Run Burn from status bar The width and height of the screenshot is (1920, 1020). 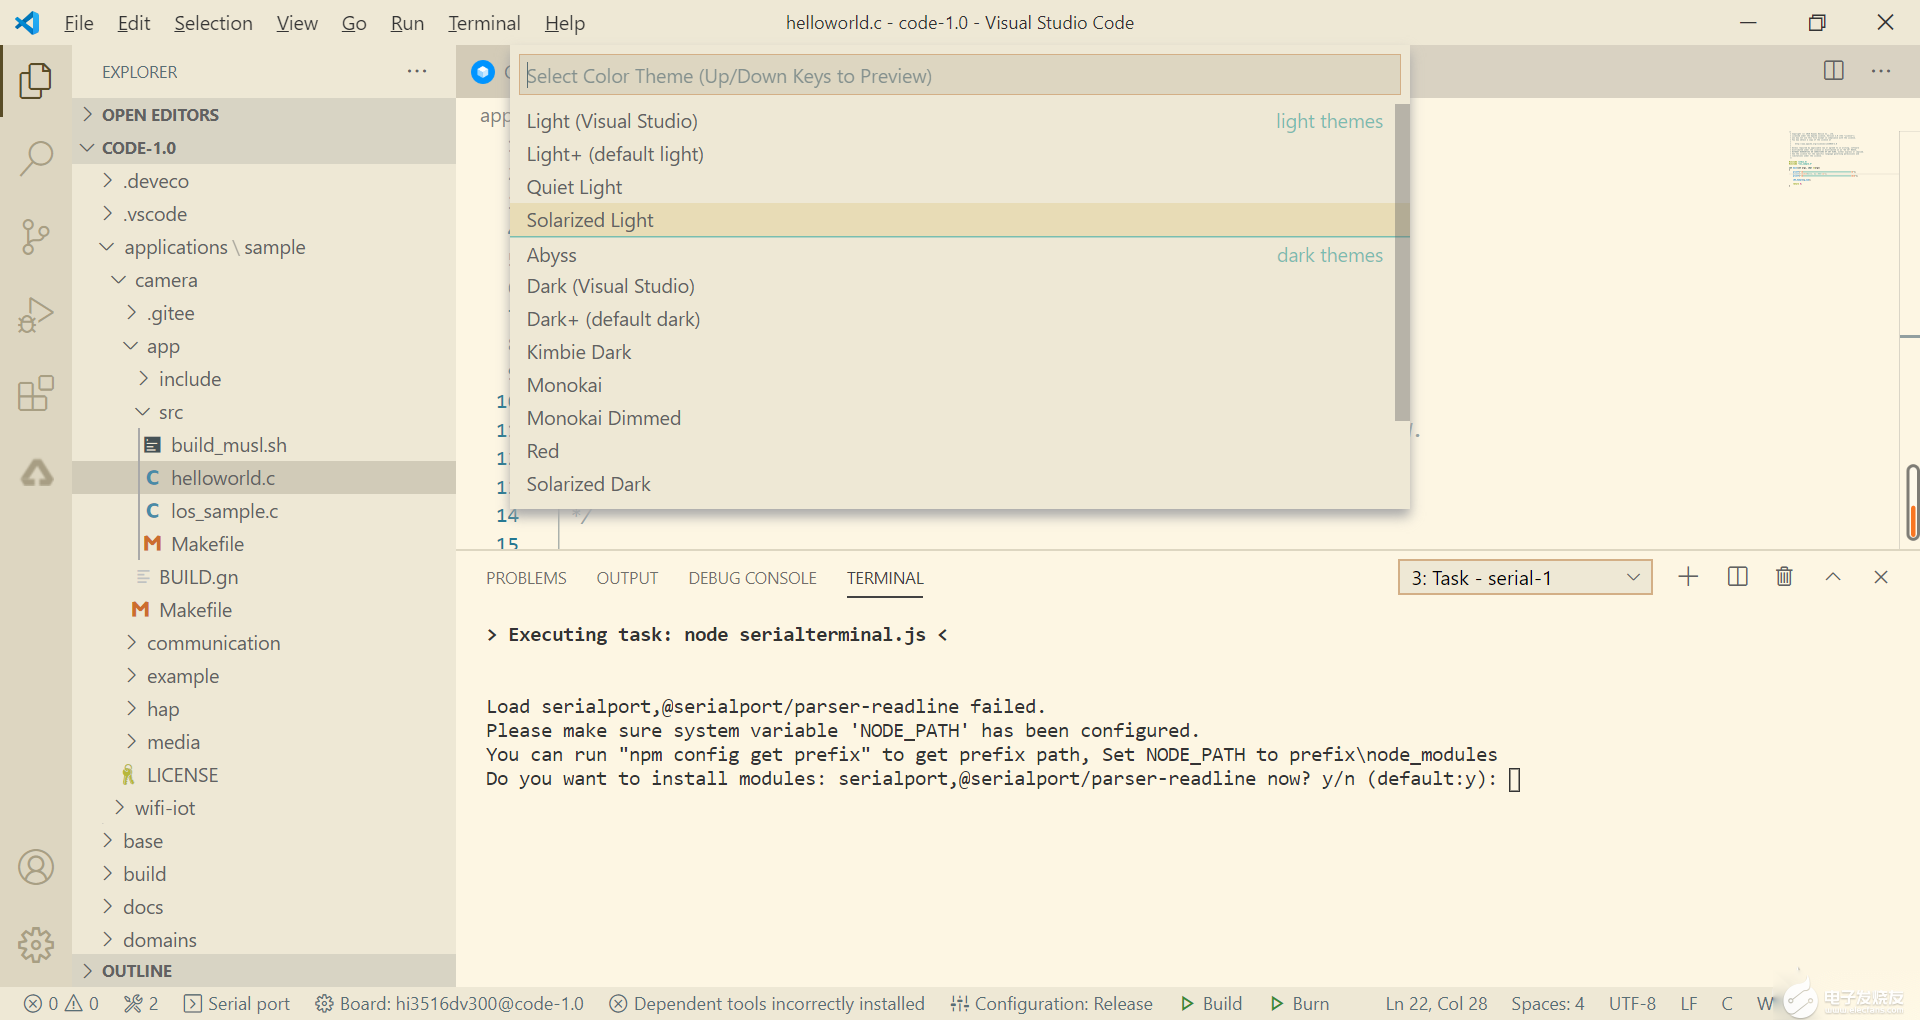click(1300, 1003)
